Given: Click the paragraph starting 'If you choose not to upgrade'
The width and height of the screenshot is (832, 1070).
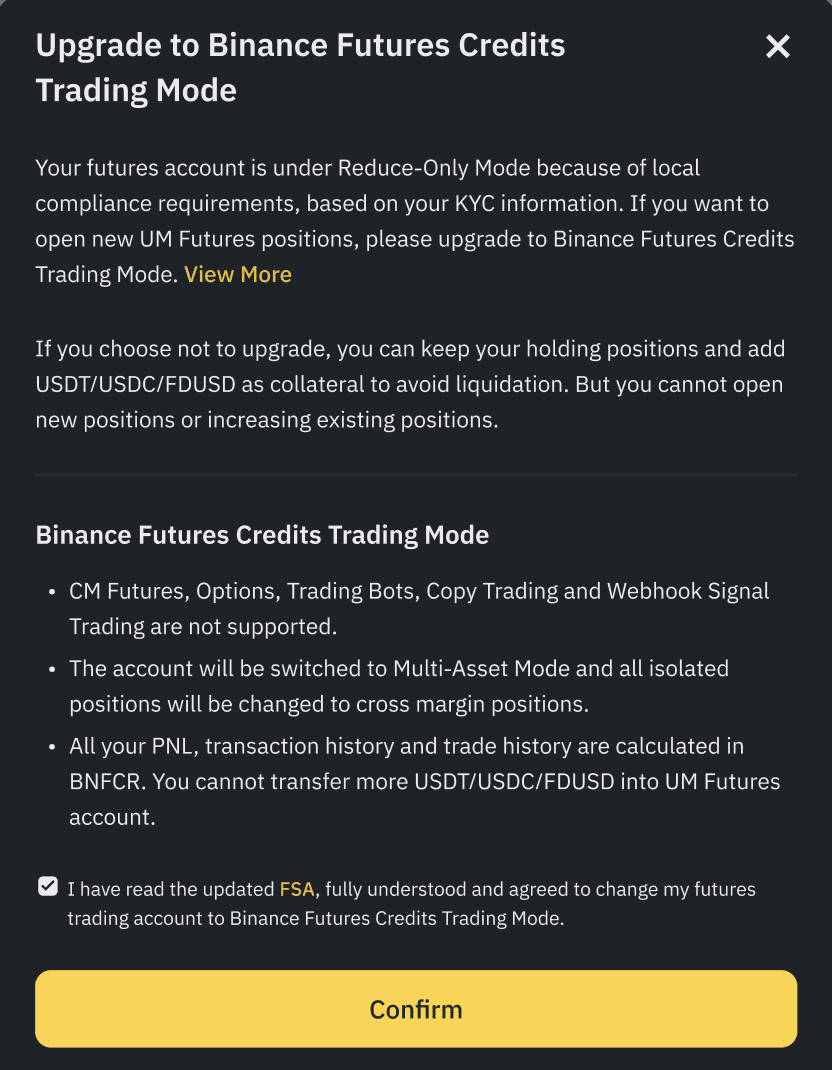Looking at the screenshot, I should [x=410, y=384].
